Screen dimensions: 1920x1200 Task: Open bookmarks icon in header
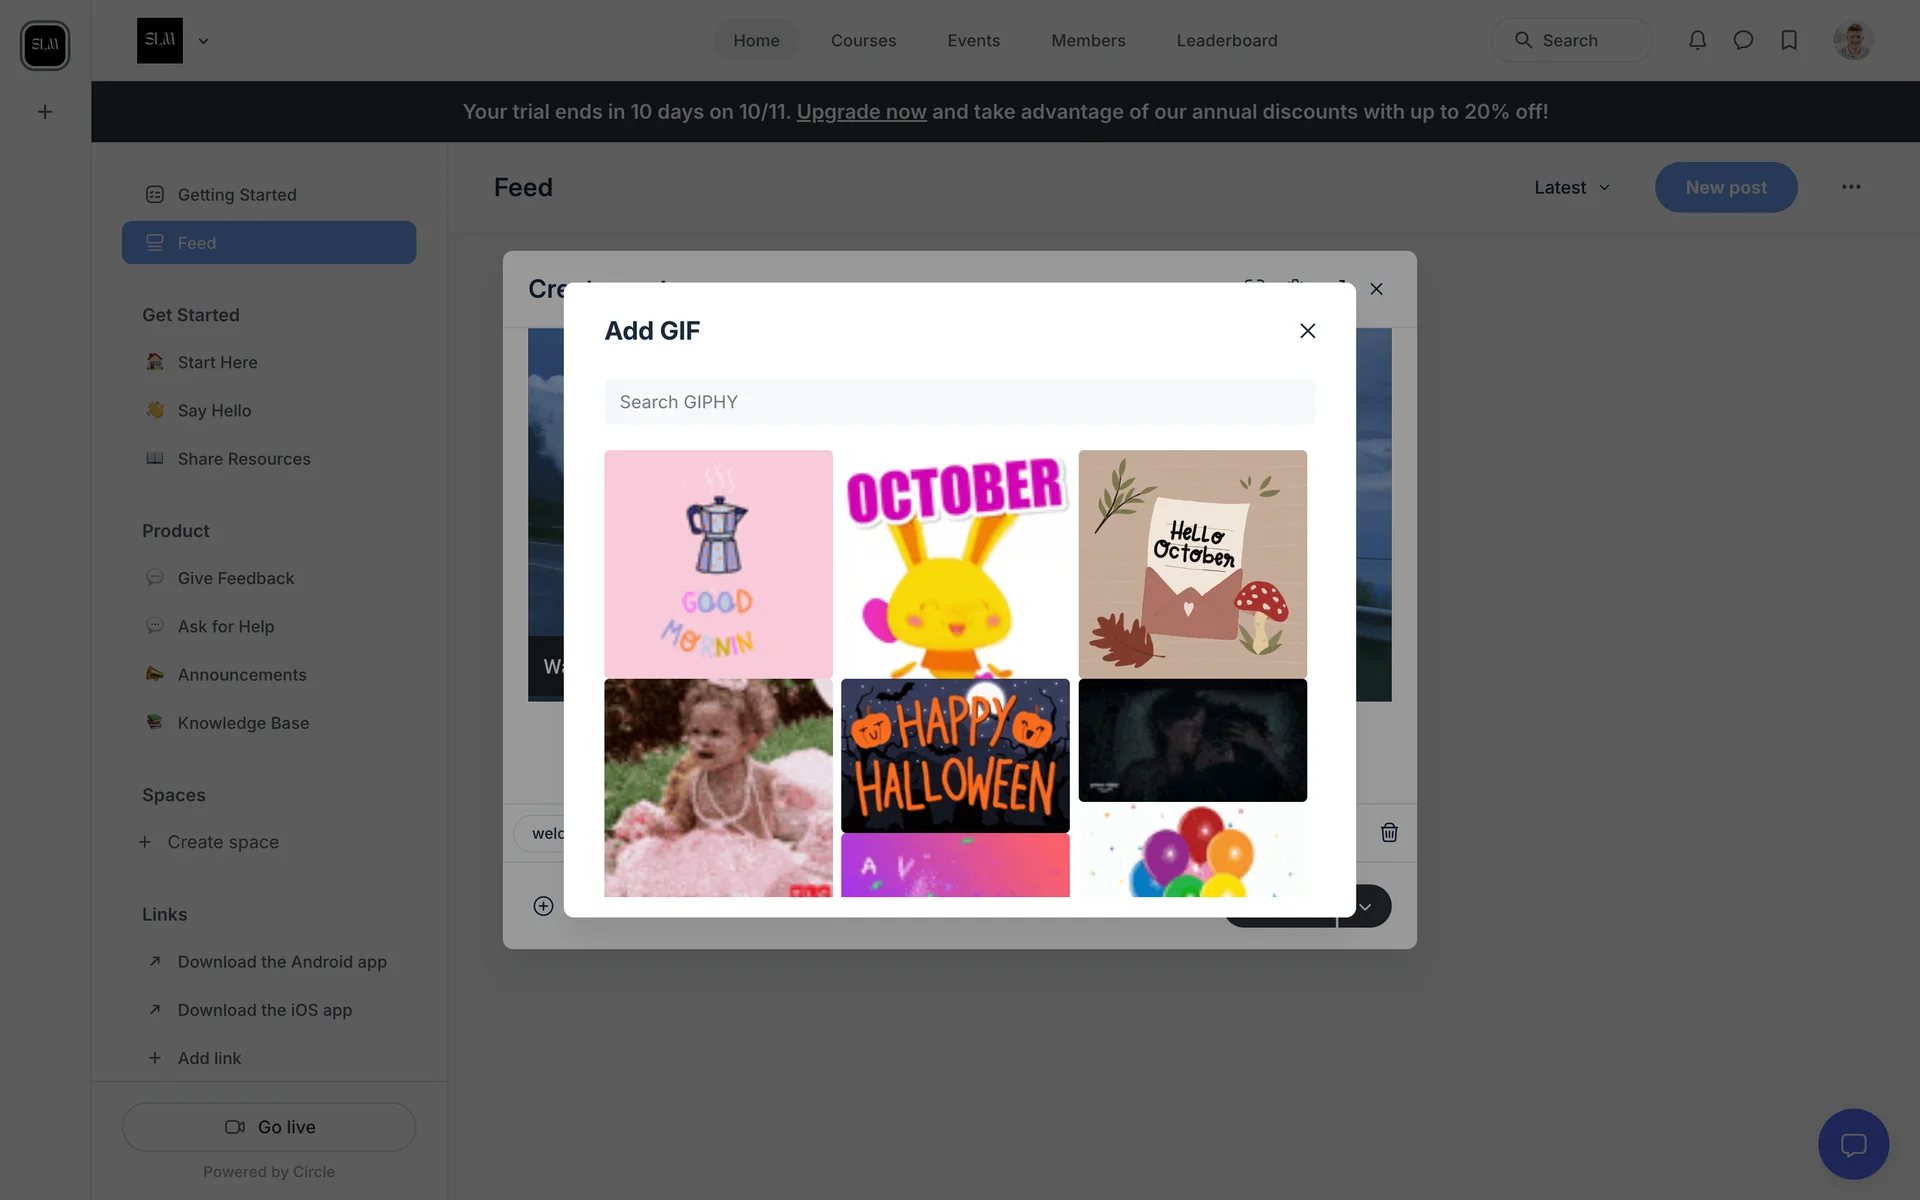1789,40
